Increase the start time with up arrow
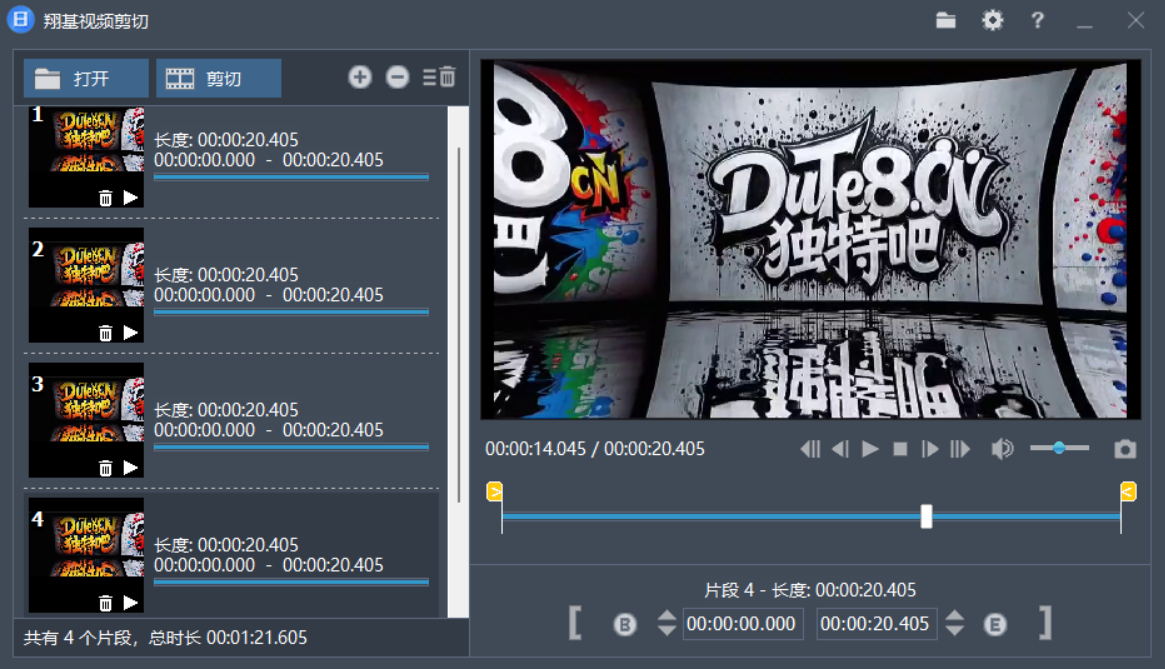This screenshot has width=1165, height=669. [x=666, y=615]
